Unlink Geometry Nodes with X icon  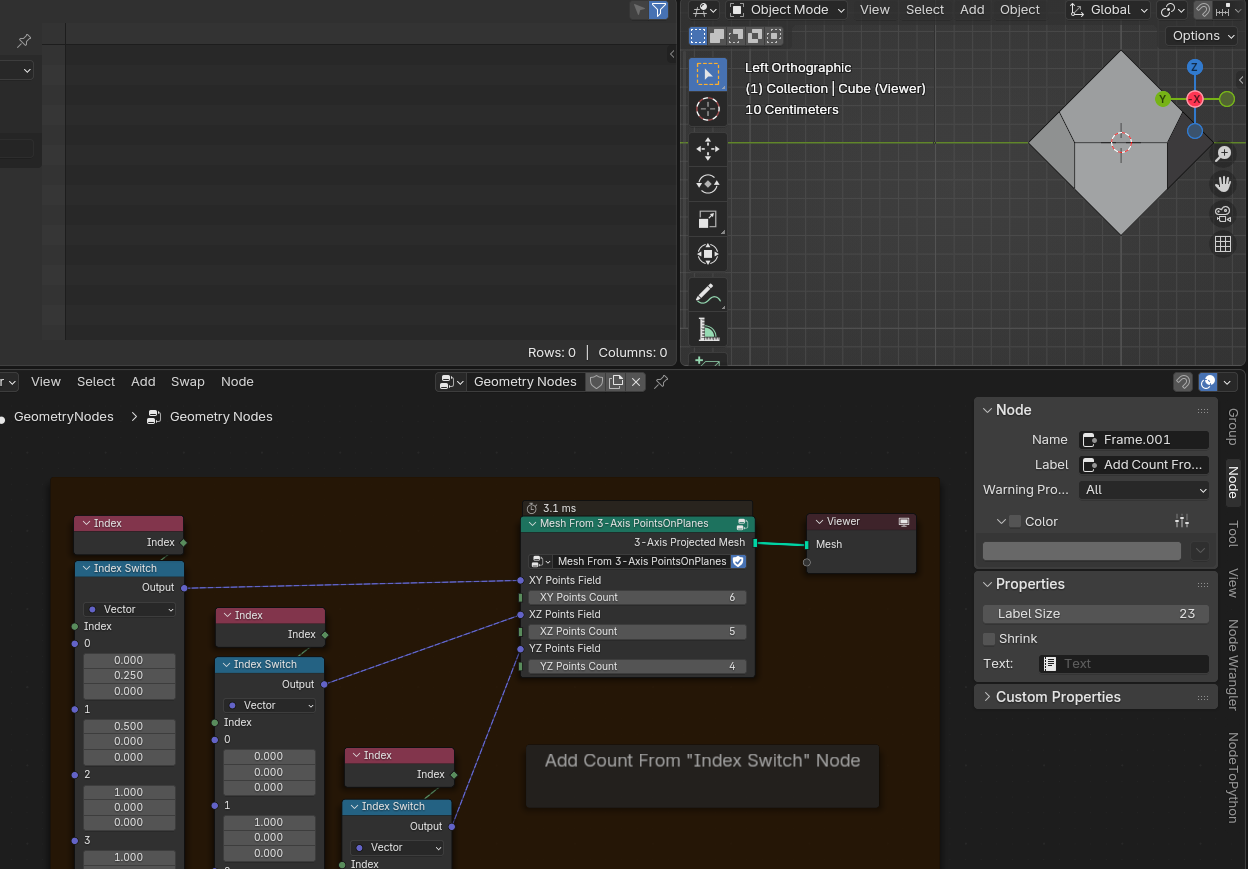coord(636,382)
